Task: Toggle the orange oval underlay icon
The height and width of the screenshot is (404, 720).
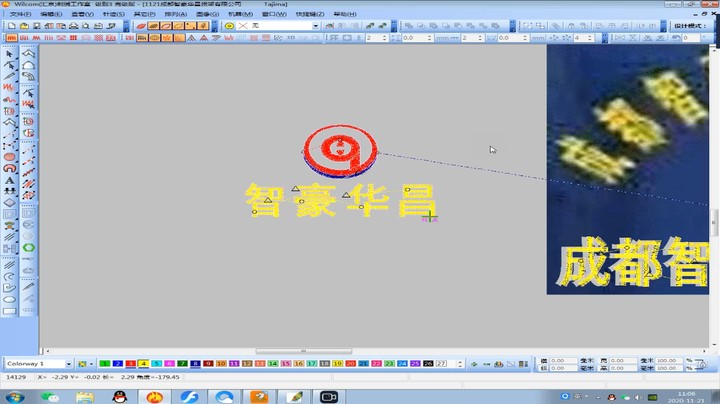Action: click(154, 38)
